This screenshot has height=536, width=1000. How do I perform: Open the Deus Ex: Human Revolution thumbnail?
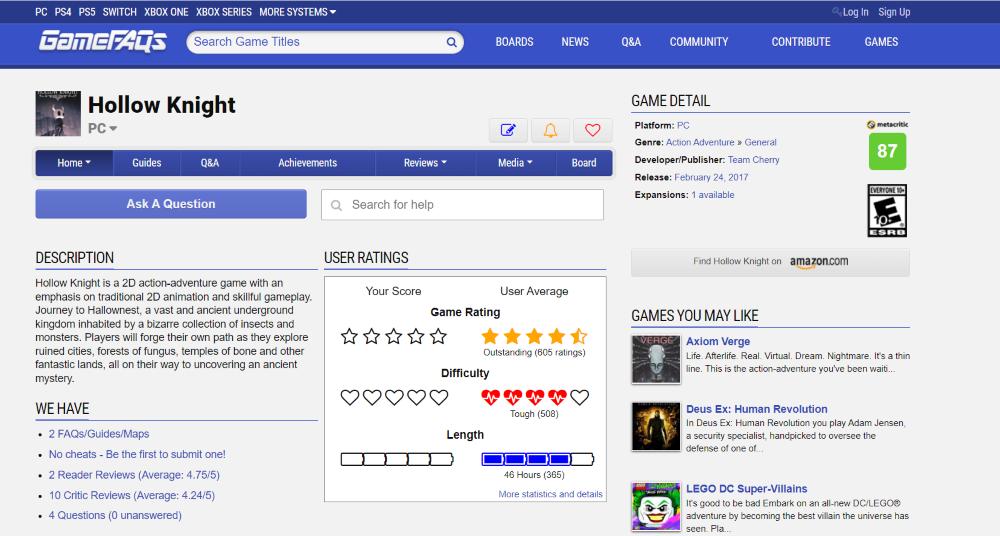click(656, 427)
